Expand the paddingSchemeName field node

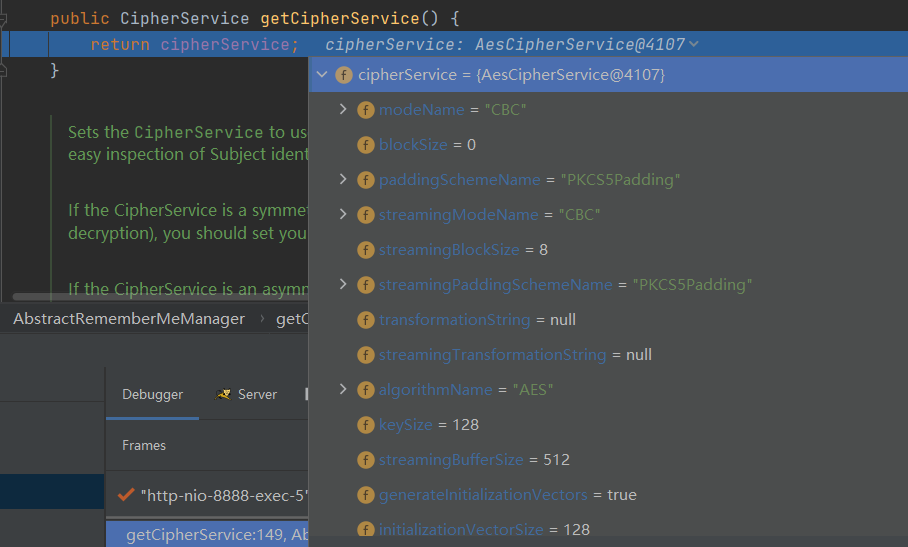pos(343,179)
